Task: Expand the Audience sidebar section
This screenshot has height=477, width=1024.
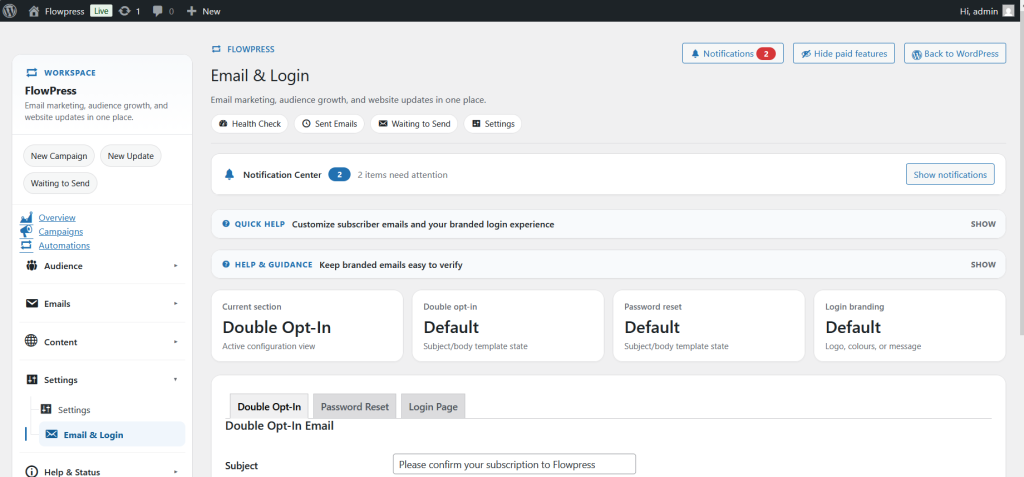Action: point(102,266)
